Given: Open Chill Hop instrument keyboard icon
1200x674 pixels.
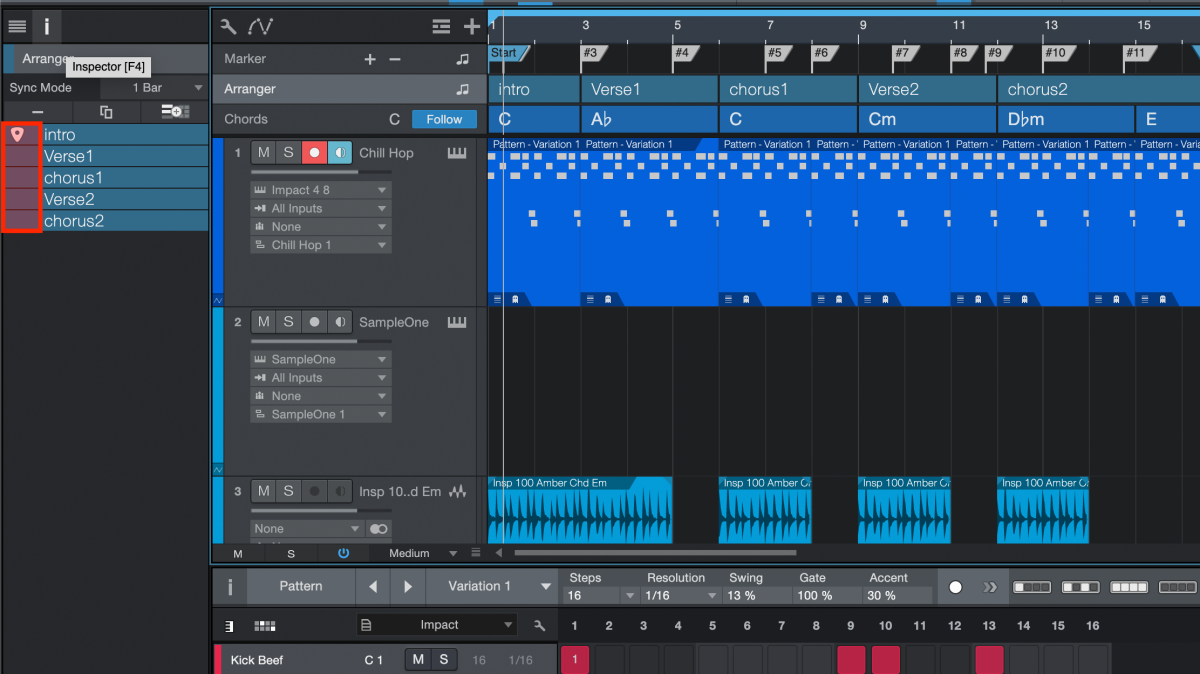Looking at the screenshot, I should 457,153.
